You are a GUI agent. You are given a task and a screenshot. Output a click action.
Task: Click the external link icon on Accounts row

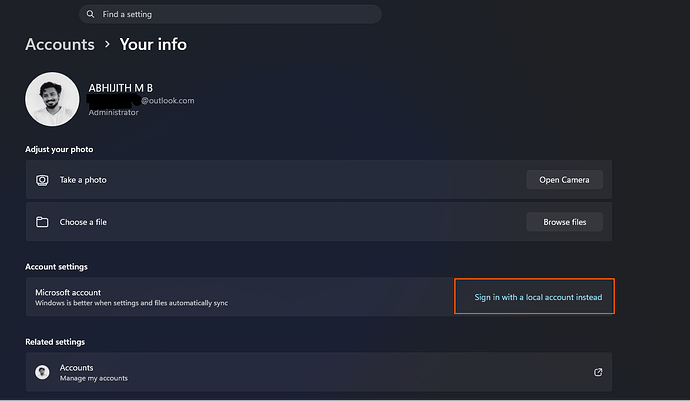click(598, 372)
